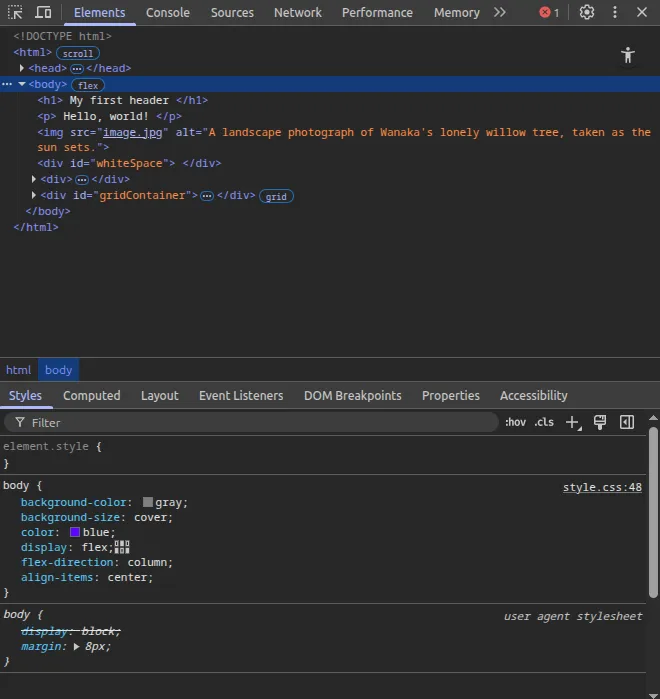The image size is (660, 699).
Task: Collapse the body element node
Action: pyautogui.click(x=21, y=84)
